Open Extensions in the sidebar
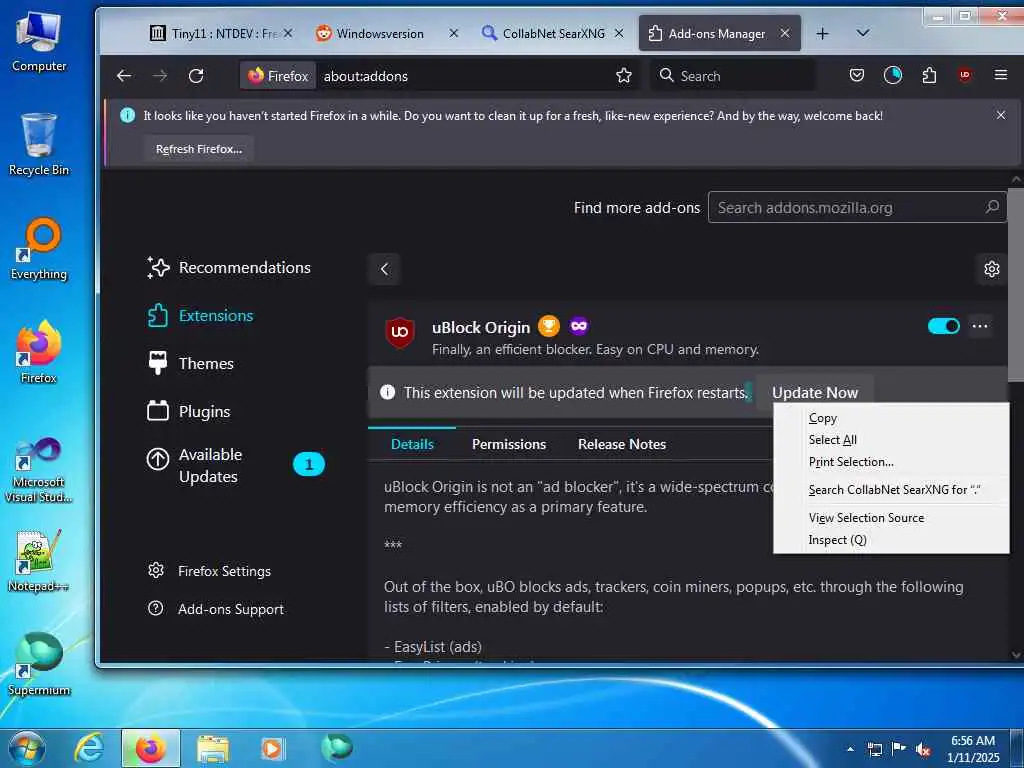The height and width of the screenshot is (768, 1024). click(200, 315)
